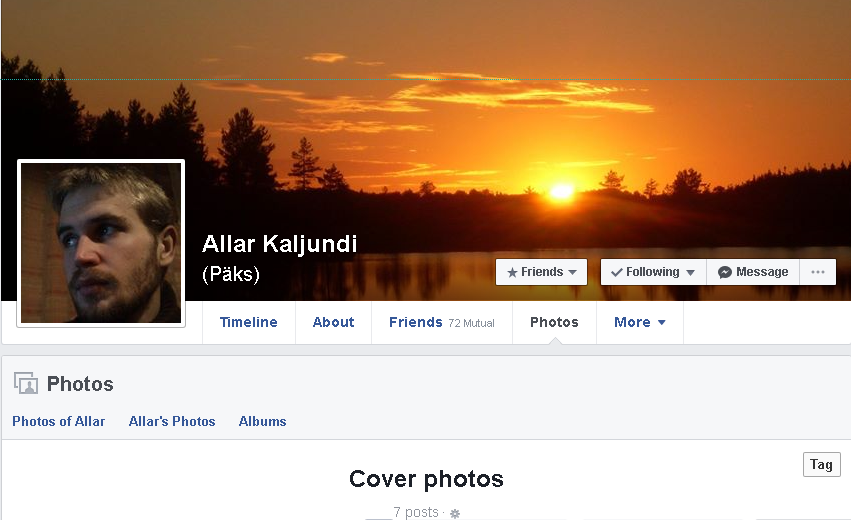Click the Messenger icon beside Message
This screenshot has height=520, width=851.
click(725, 272)
